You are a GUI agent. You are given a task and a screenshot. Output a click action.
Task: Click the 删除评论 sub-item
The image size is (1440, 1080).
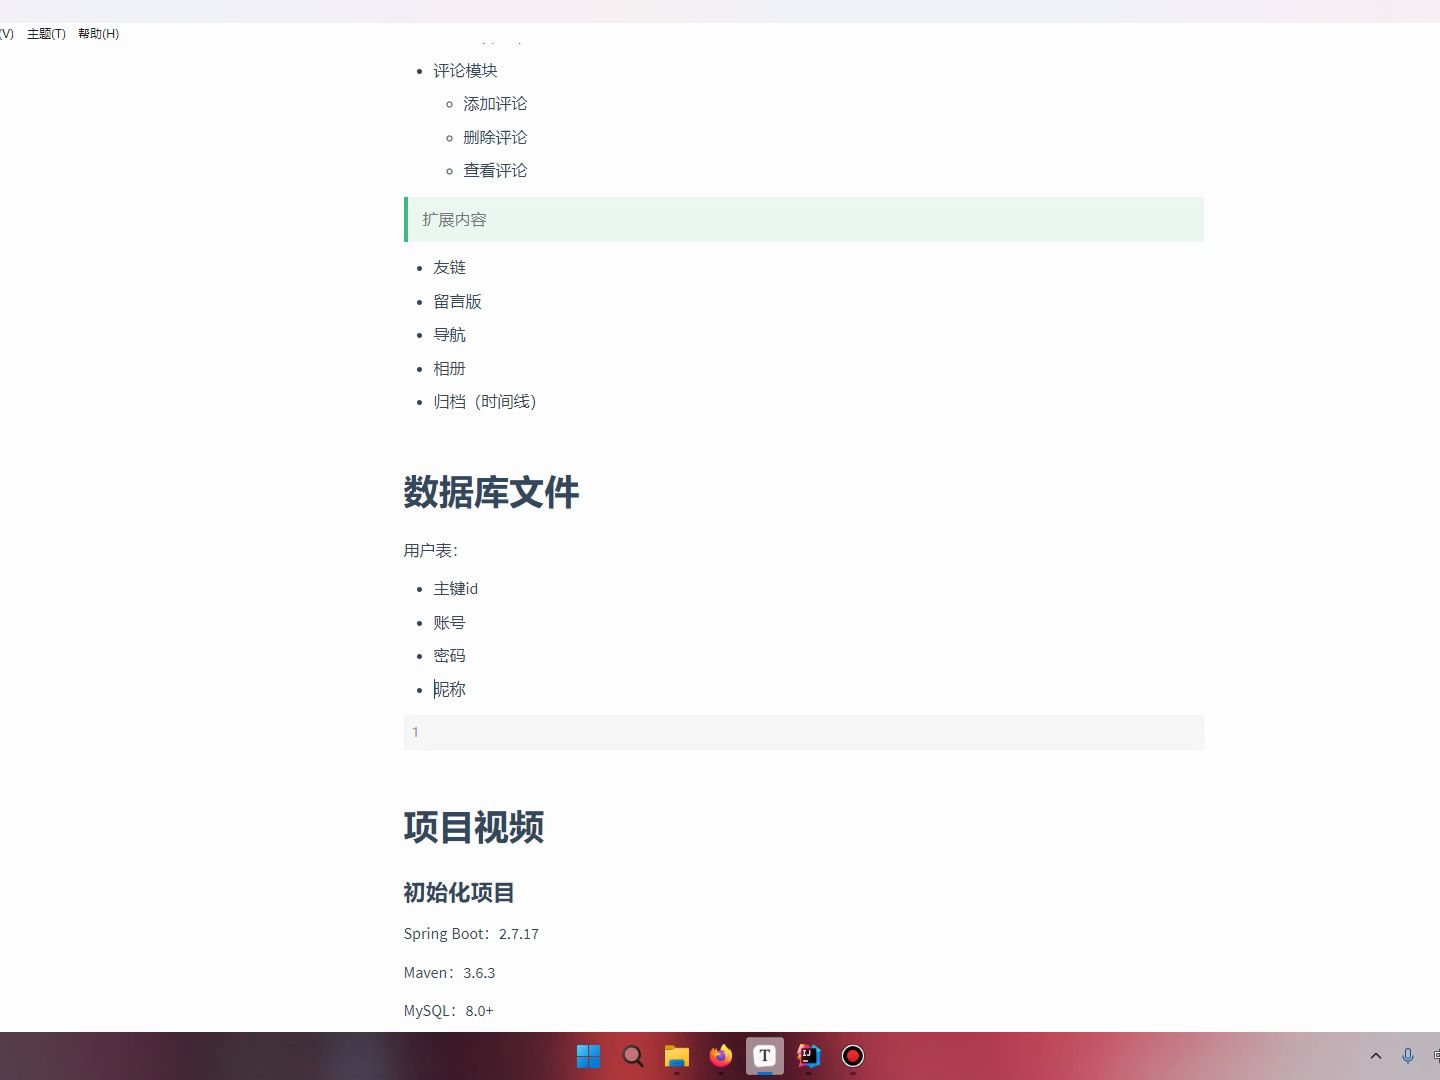click(x=495, y=137)
